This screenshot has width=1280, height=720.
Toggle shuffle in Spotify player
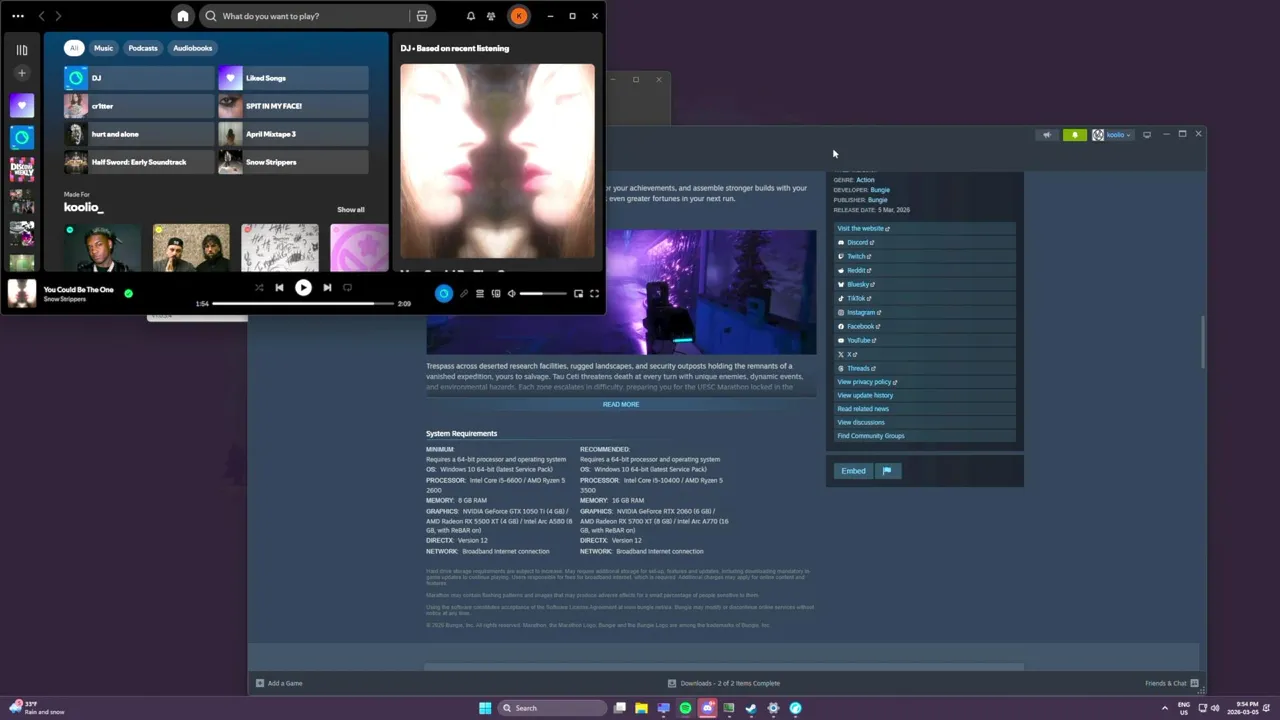tap(259, 288)
